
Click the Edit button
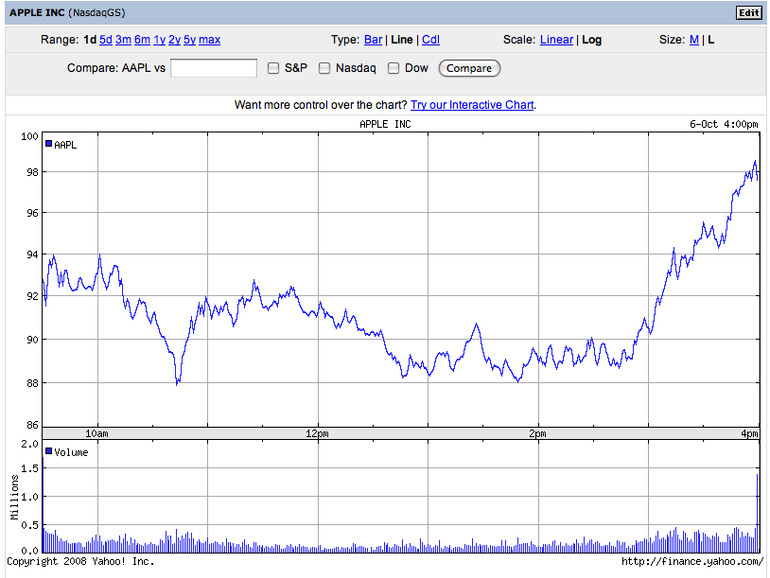coord(749,12)
